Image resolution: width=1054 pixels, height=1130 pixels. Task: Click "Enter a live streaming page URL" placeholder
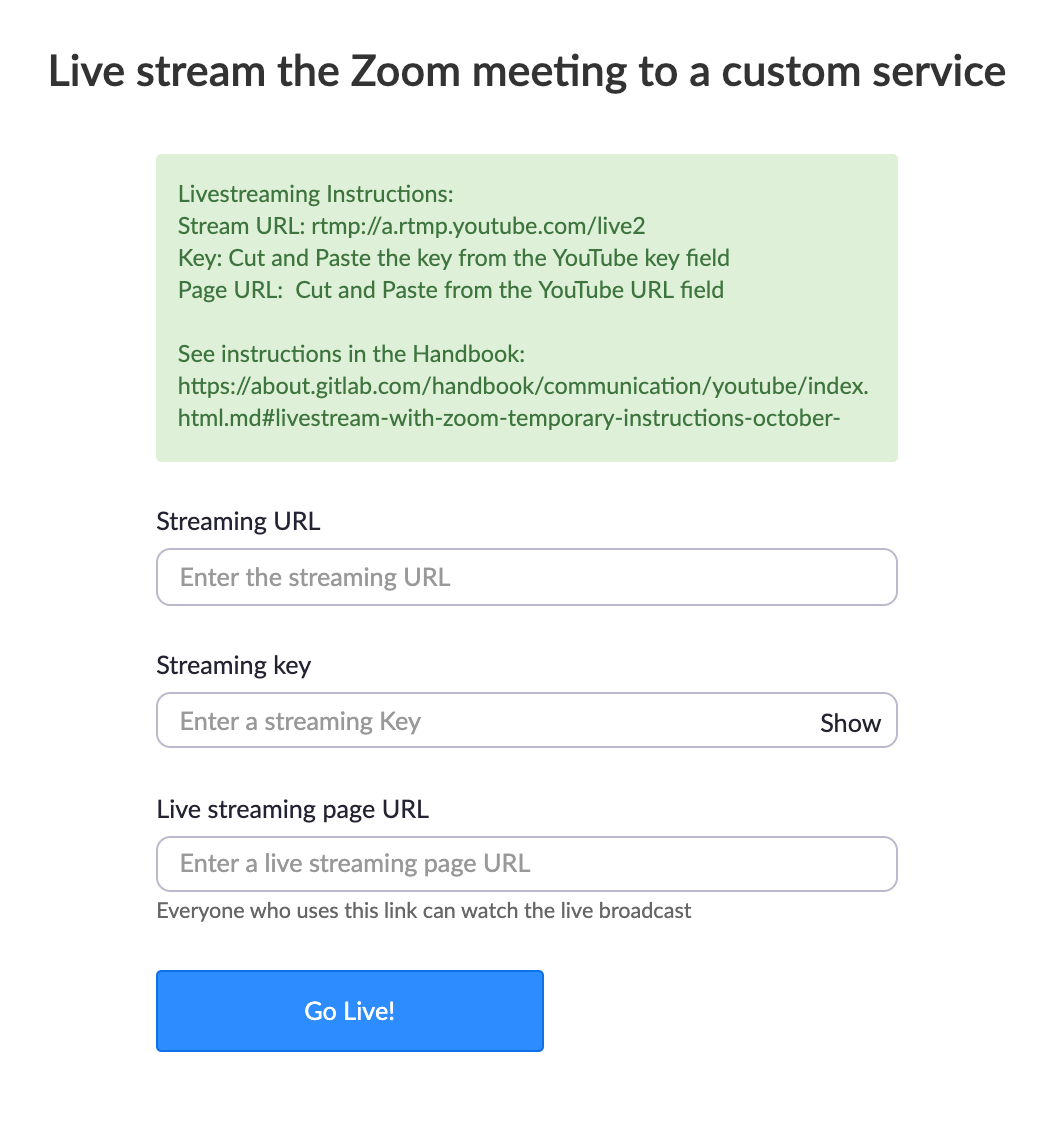(x=355, y=863)
